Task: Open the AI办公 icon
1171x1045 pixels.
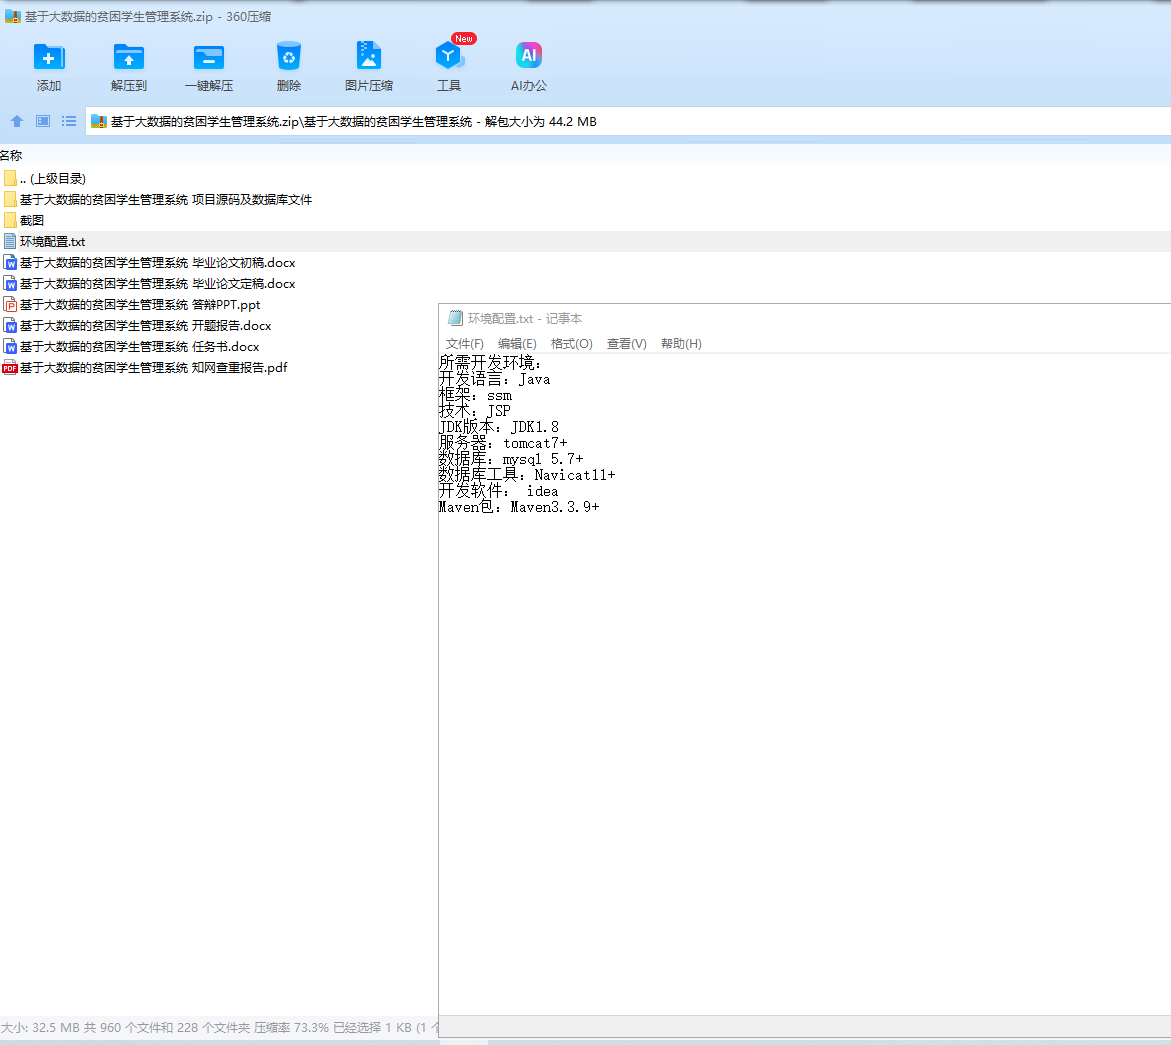Action: pyautogui.click(x=529, y=55)
